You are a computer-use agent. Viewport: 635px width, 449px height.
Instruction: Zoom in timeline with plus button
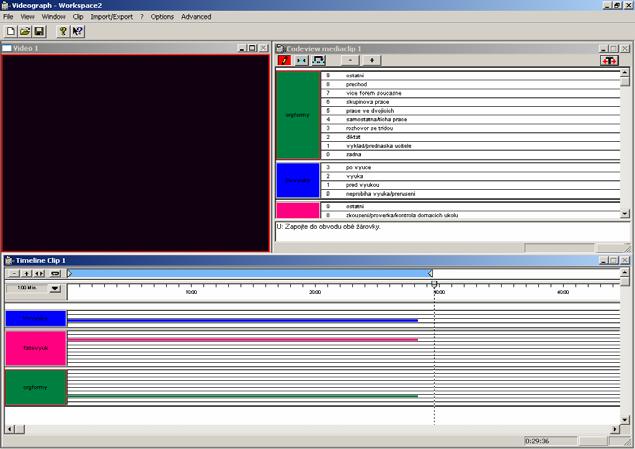click(26, 274)
